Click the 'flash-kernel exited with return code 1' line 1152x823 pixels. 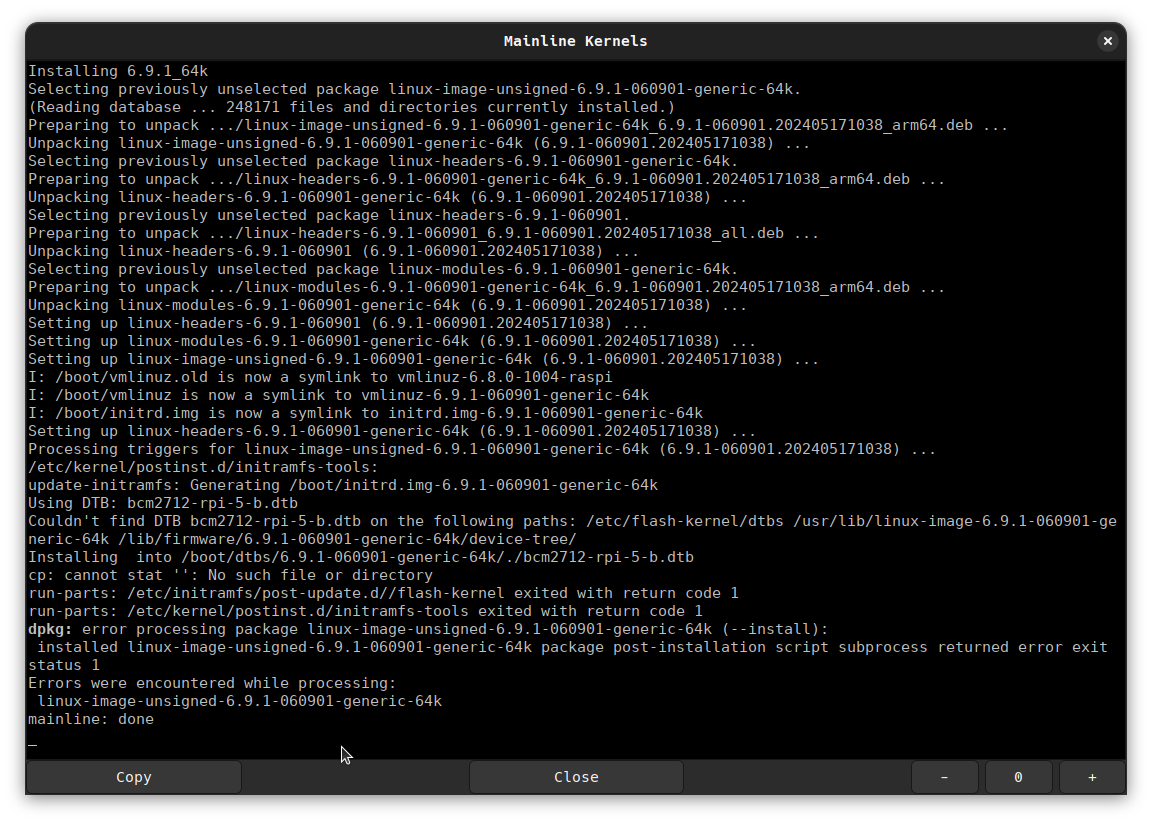click(x=384, y=593)
